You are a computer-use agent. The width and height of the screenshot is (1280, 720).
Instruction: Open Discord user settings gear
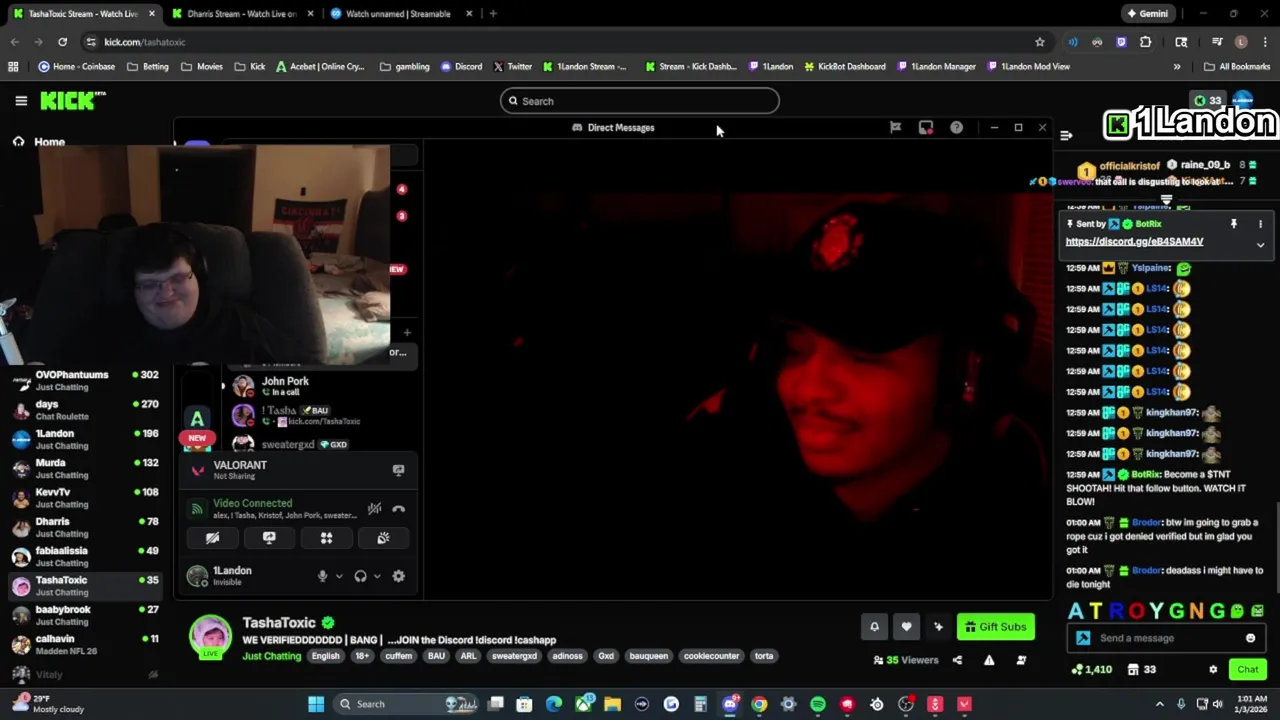point(398,576)
